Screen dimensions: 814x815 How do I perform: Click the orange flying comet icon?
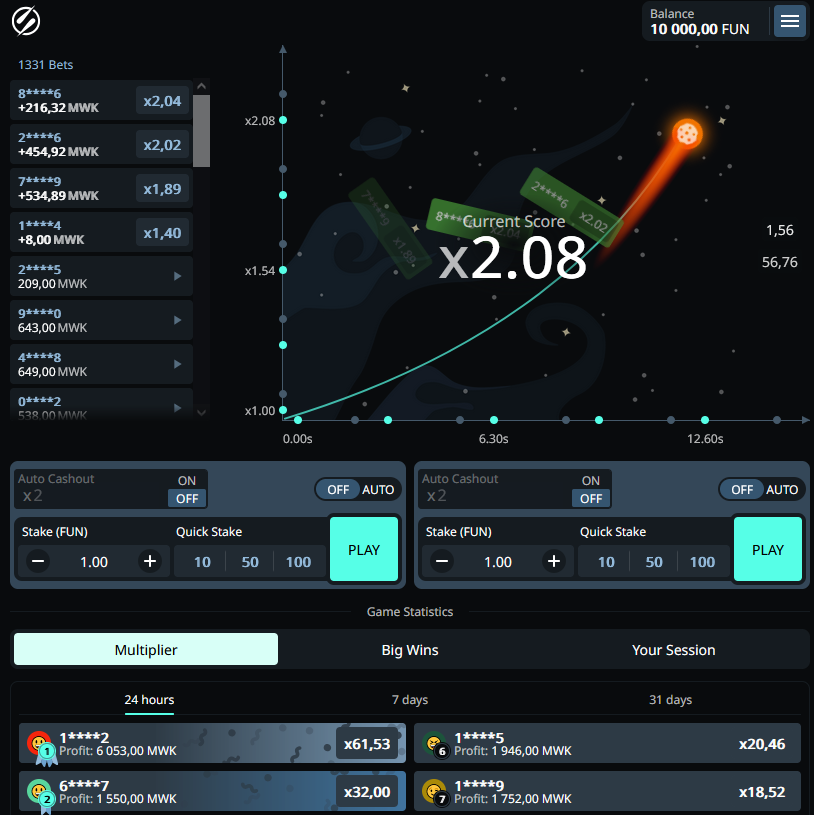click(687, 132)
